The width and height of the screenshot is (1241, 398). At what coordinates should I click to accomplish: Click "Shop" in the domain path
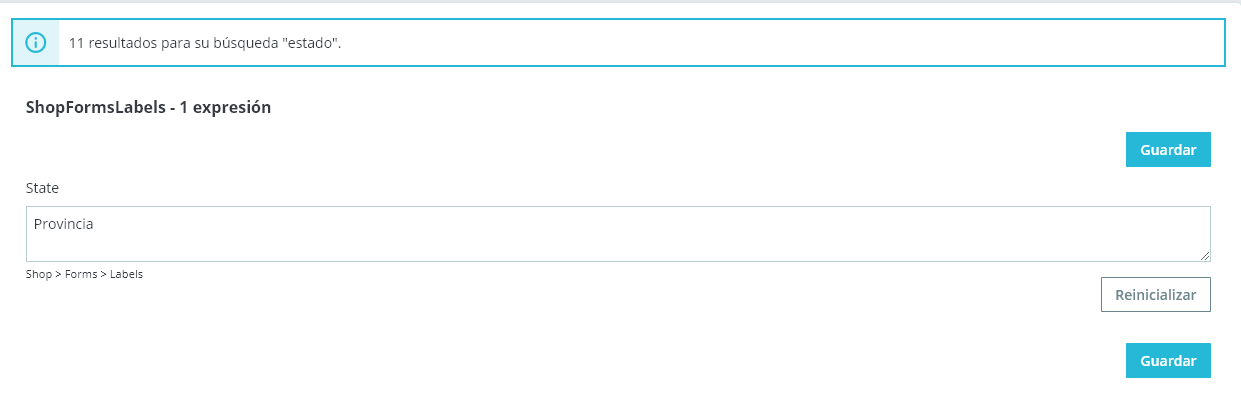point(39,274)
